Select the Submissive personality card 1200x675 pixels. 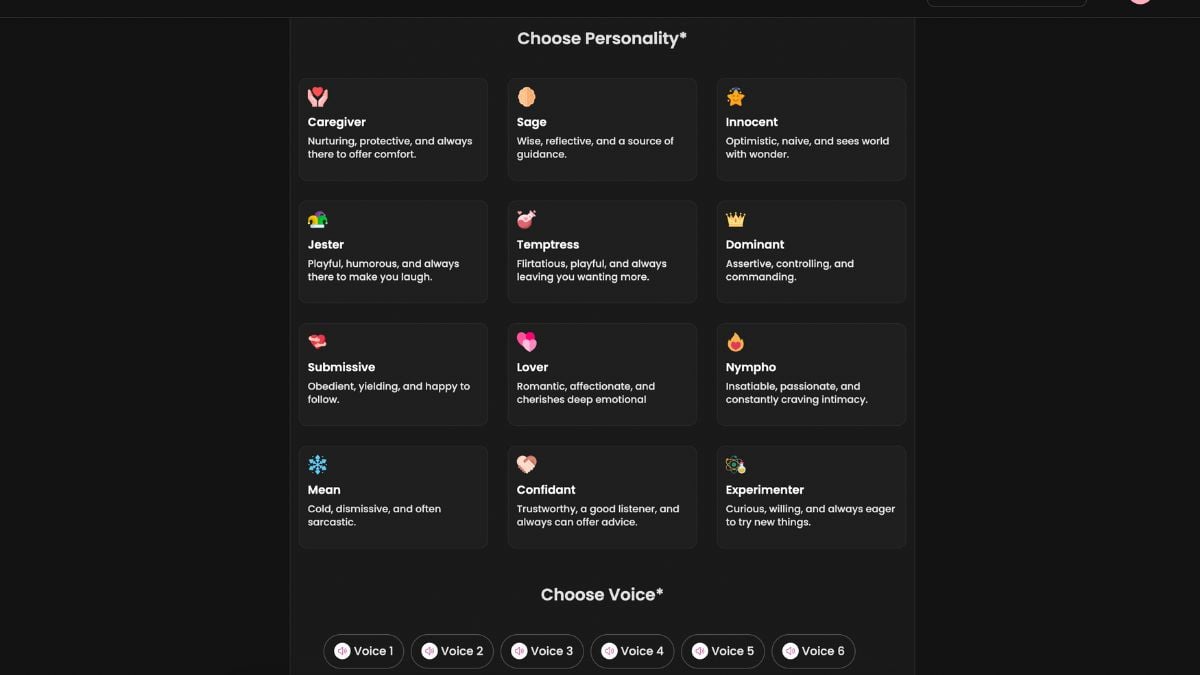[393, 374]
